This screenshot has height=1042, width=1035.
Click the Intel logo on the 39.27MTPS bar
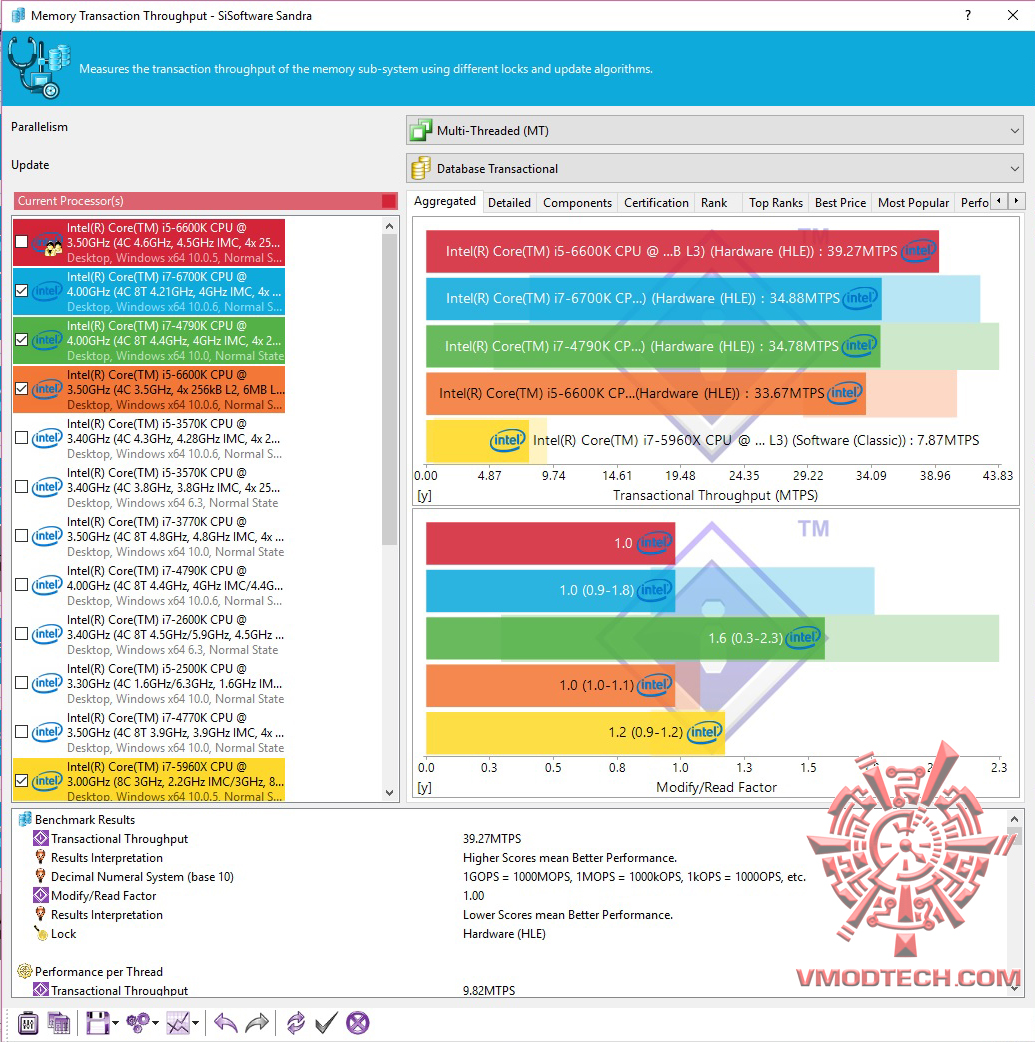click(x=919, y=251)
